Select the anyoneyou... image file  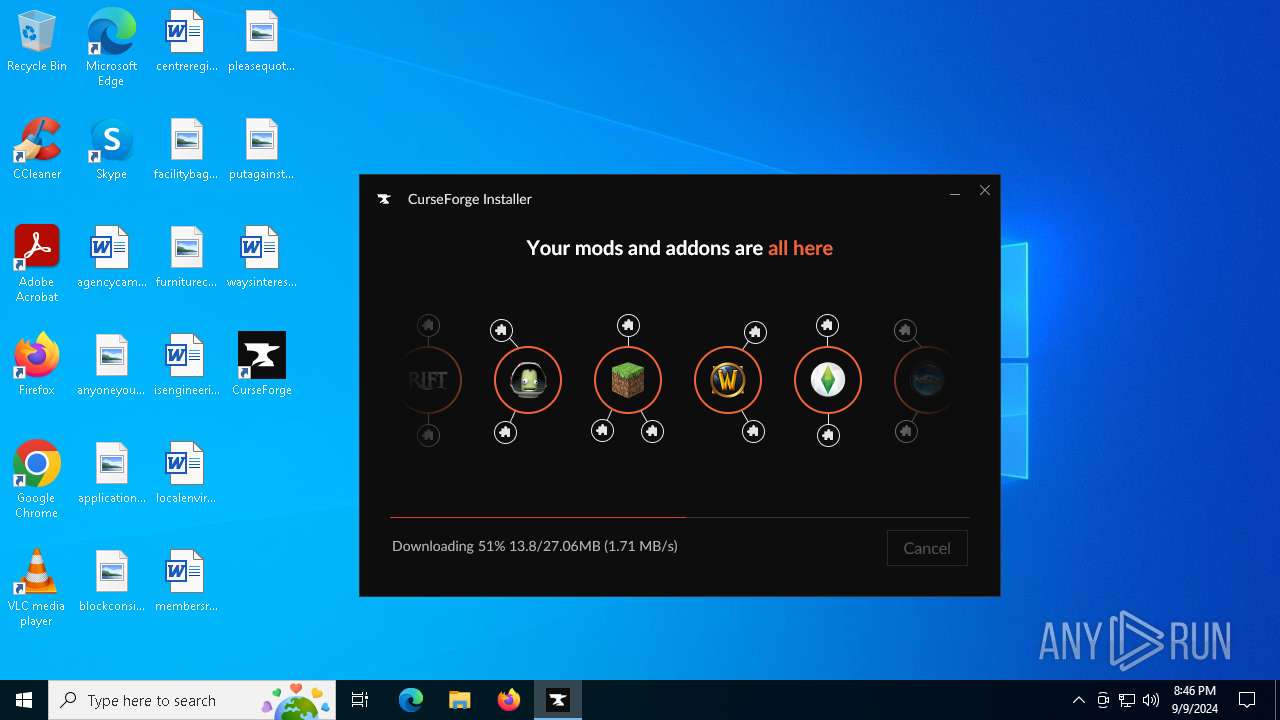[x=111, y=364]
